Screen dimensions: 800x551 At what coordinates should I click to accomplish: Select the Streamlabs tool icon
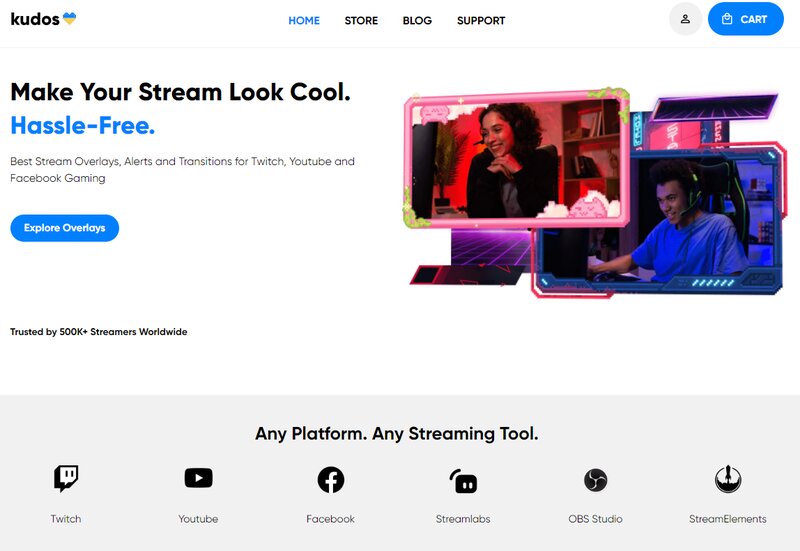tap(463, 481)
